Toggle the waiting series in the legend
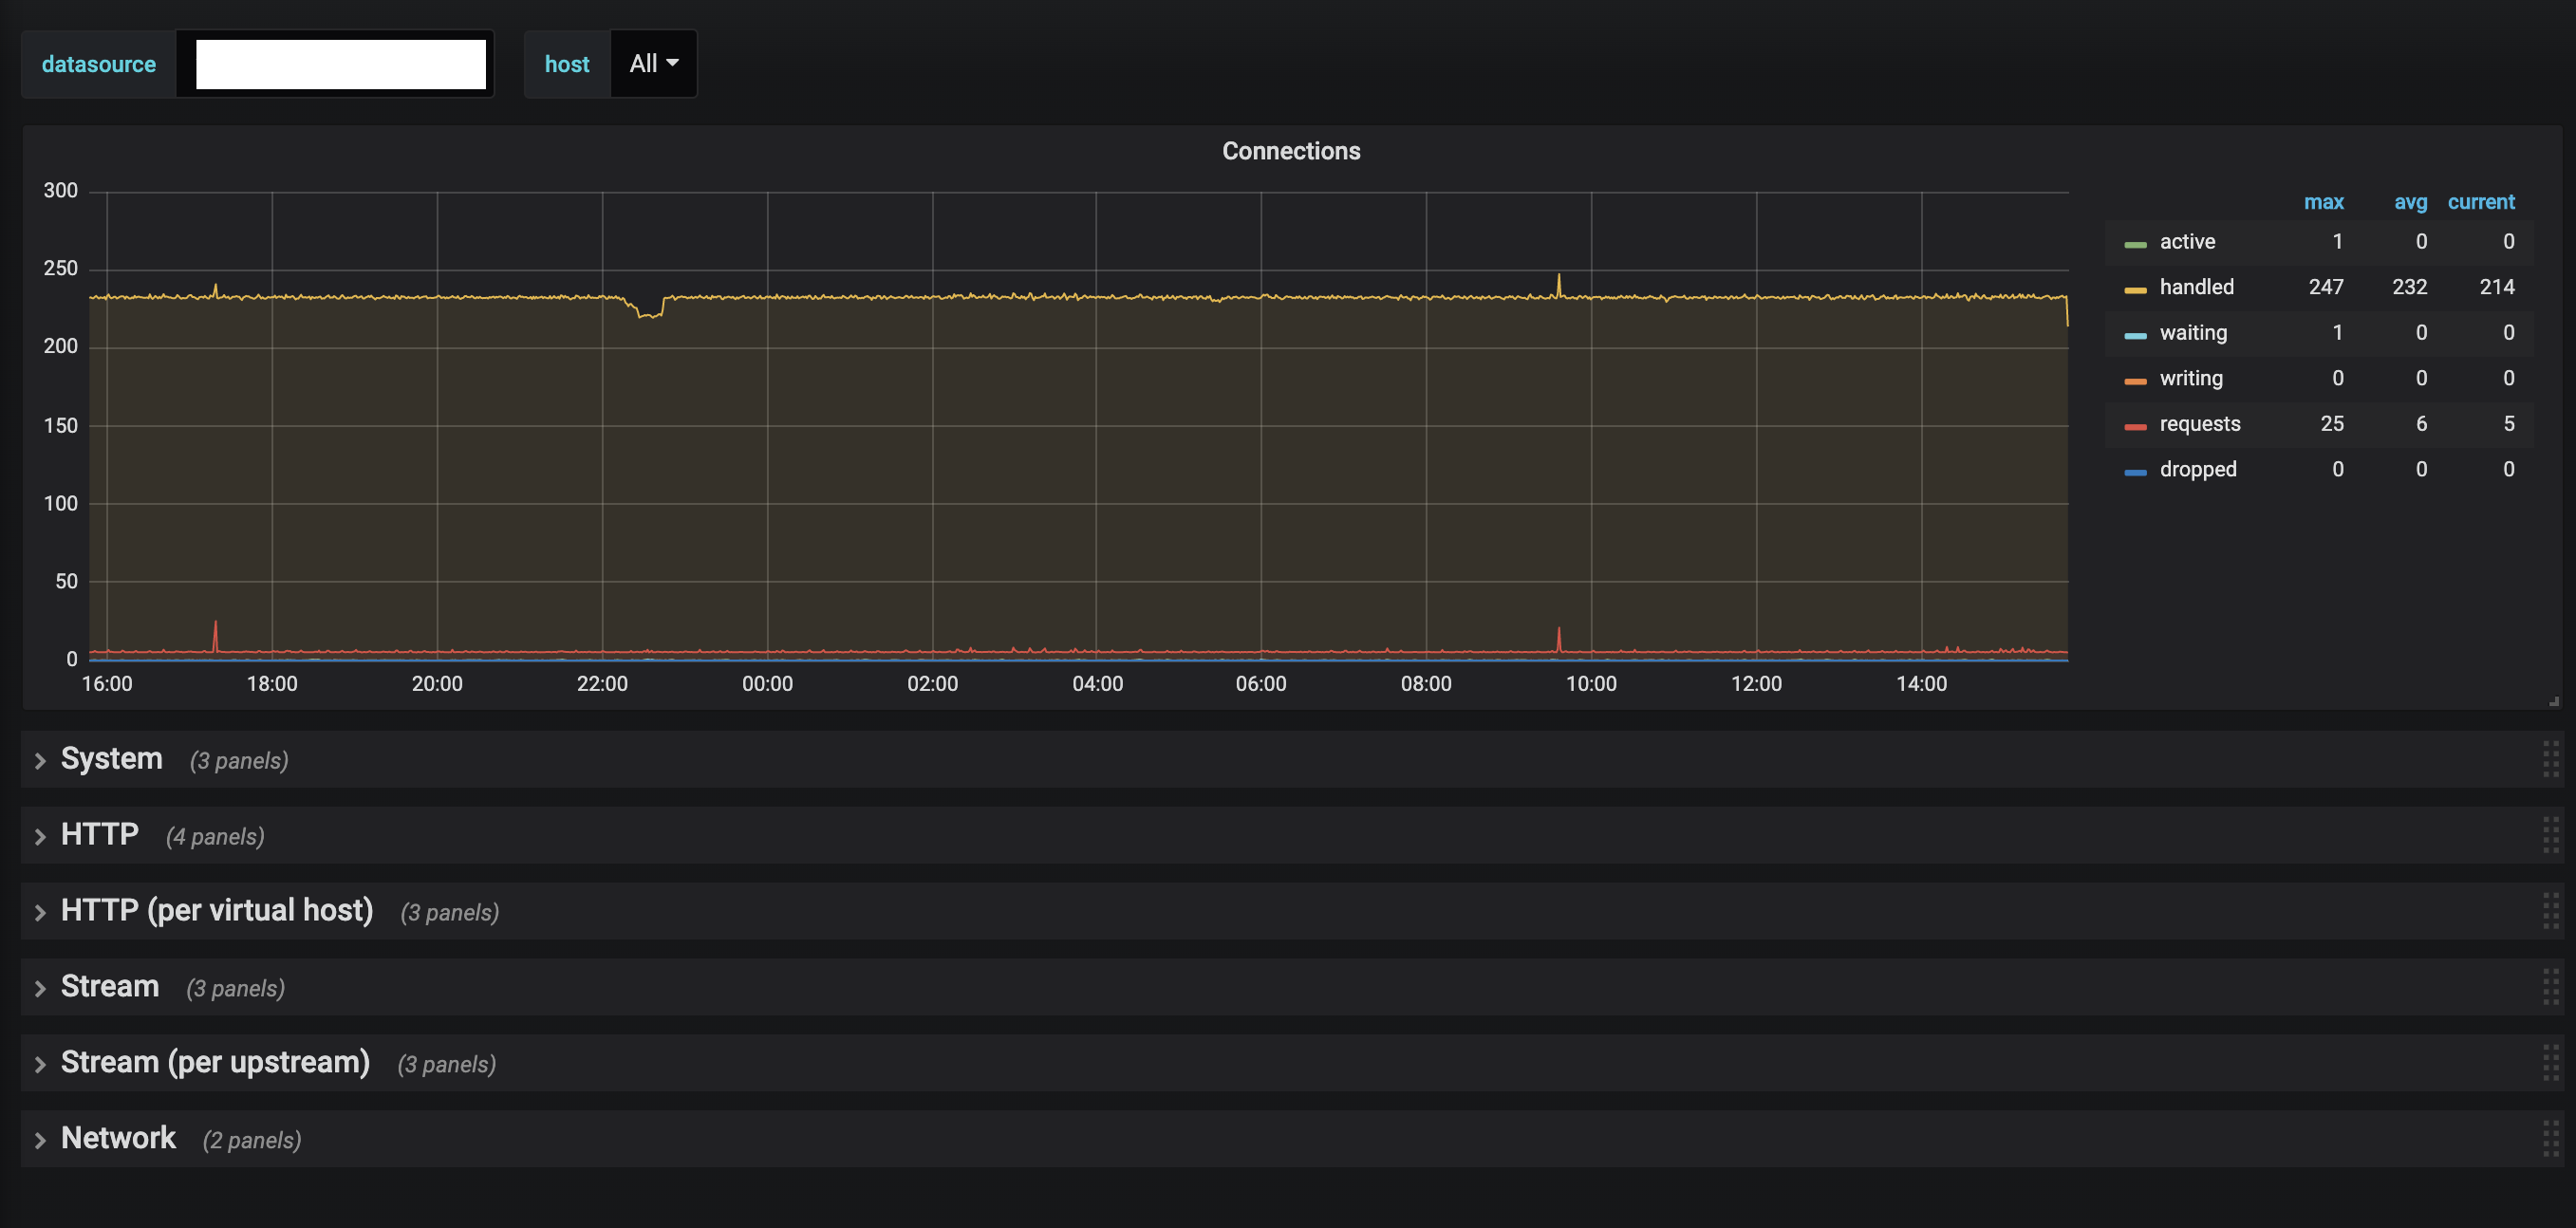This screenshot has height=1228, width=2576. coord(2193,333)
